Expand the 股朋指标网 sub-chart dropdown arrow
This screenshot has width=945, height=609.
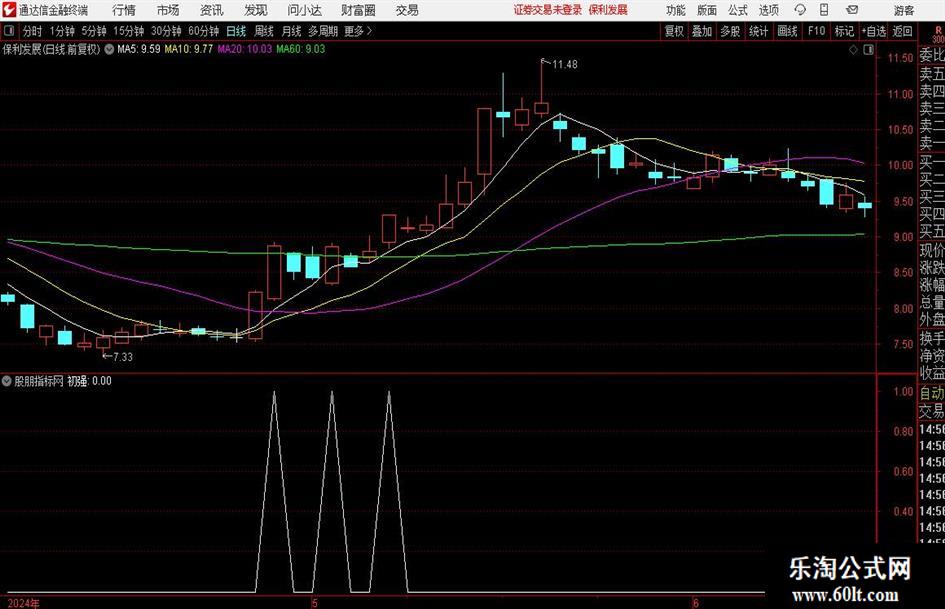pyautogui.click(x=7, y=380)
